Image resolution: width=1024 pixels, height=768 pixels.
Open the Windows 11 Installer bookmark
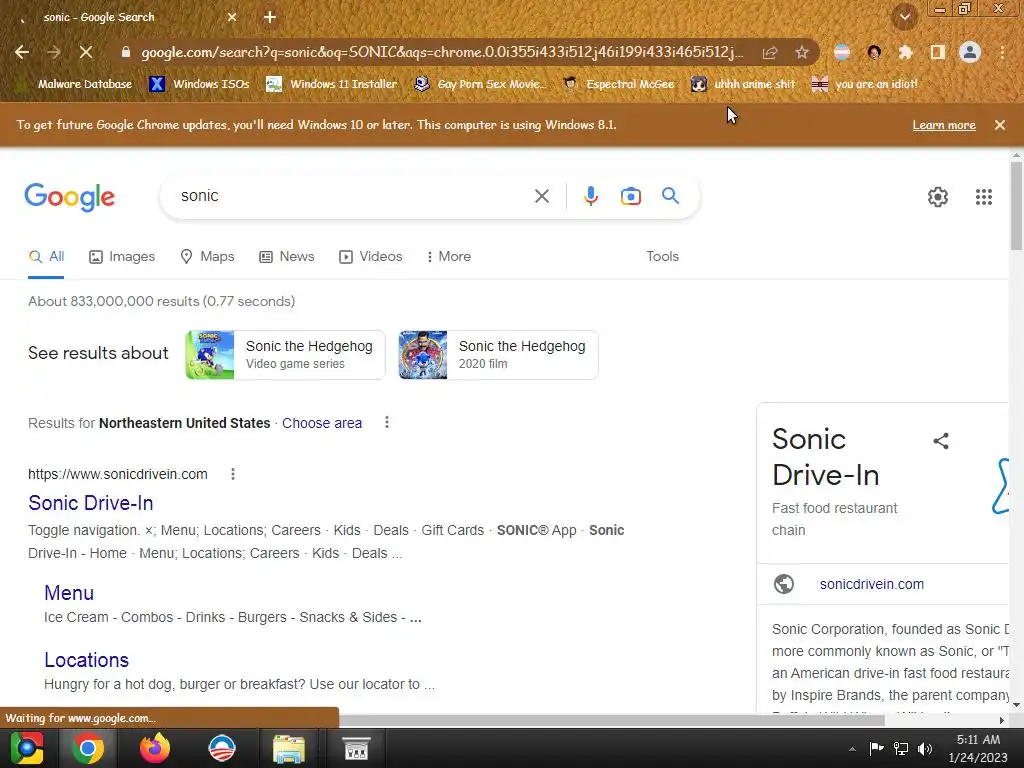click(x=332, y=84)
